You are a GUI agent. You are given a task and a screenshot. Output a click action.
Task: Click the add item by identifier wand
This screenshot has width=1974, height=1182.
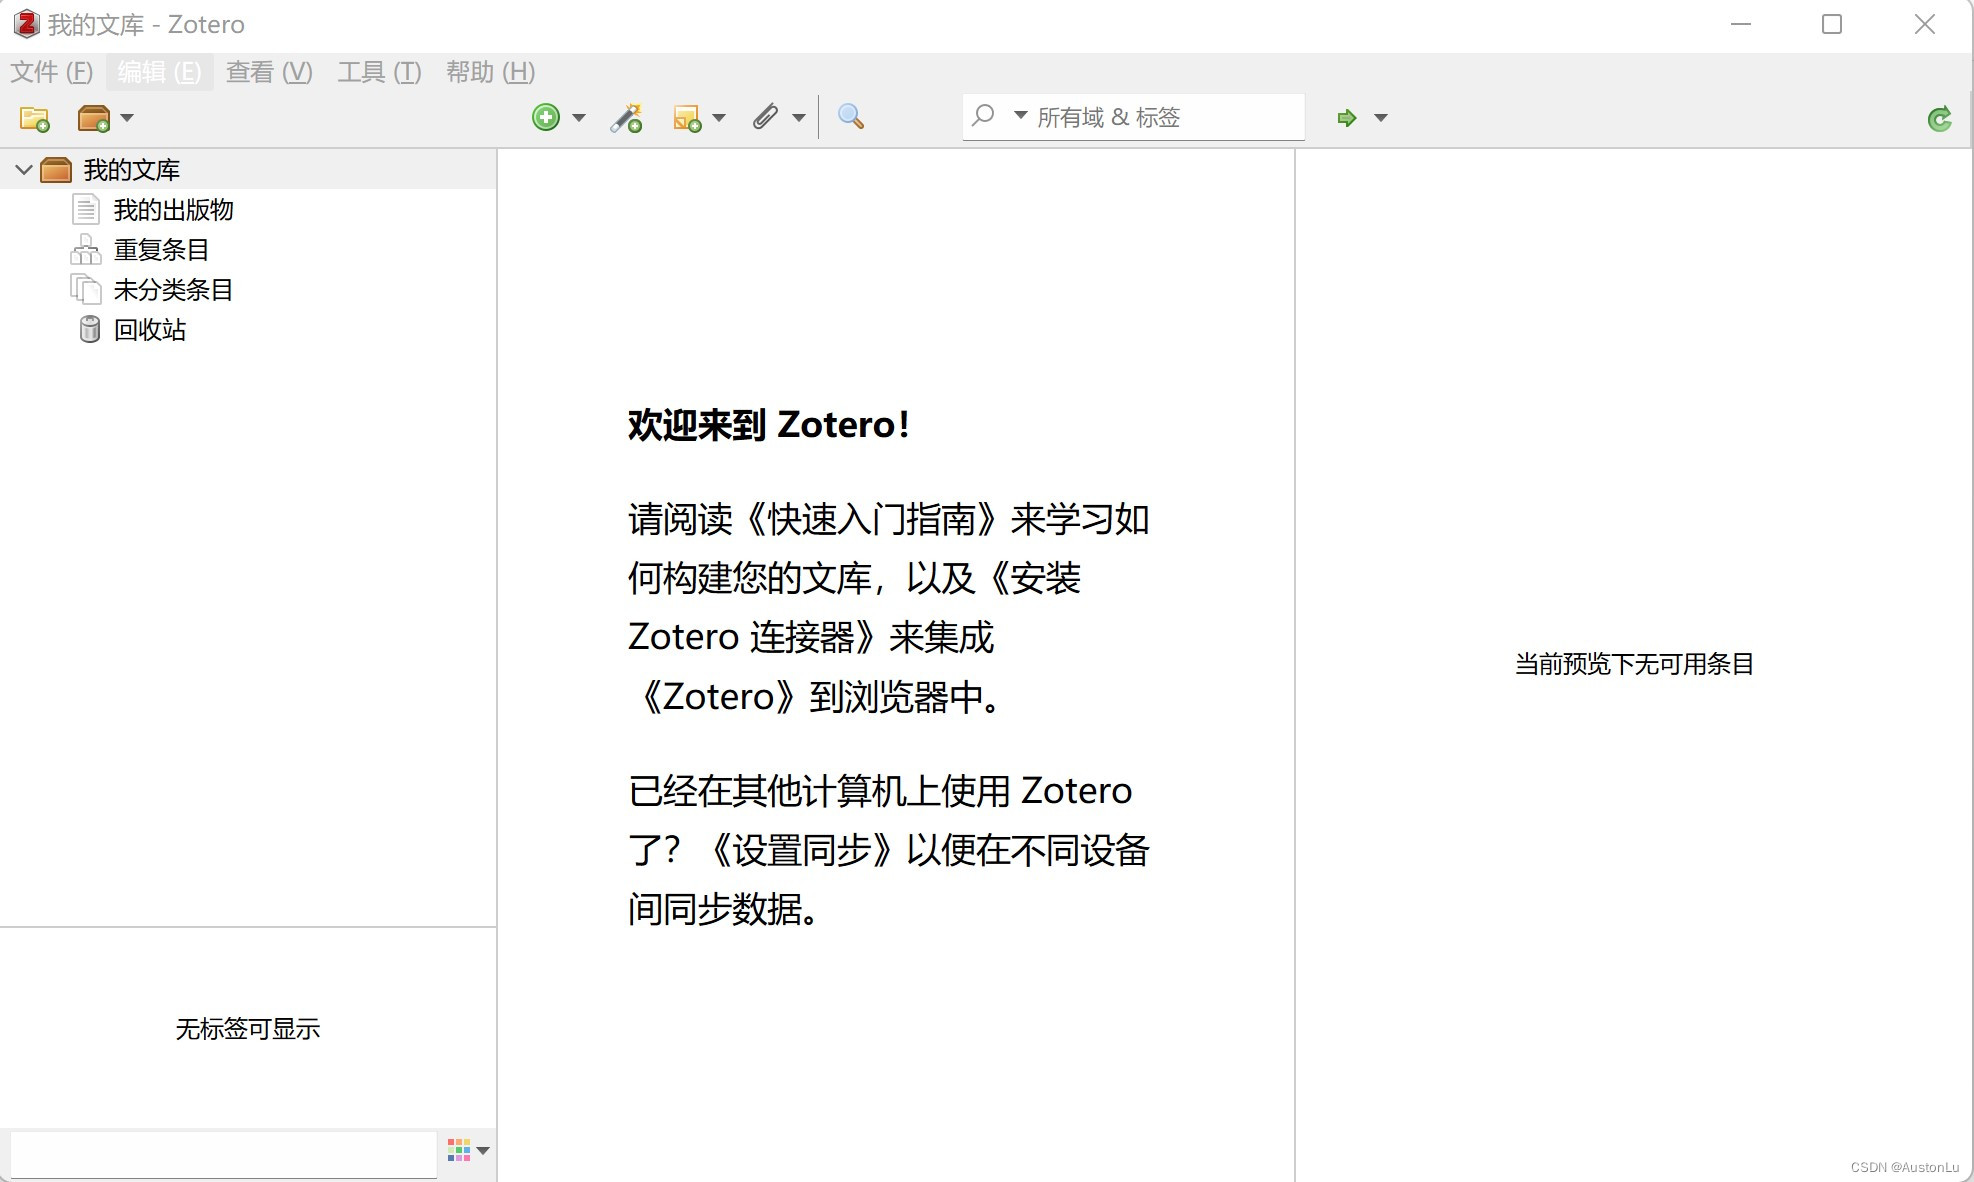pyautogui.click(x=627, y=118)
